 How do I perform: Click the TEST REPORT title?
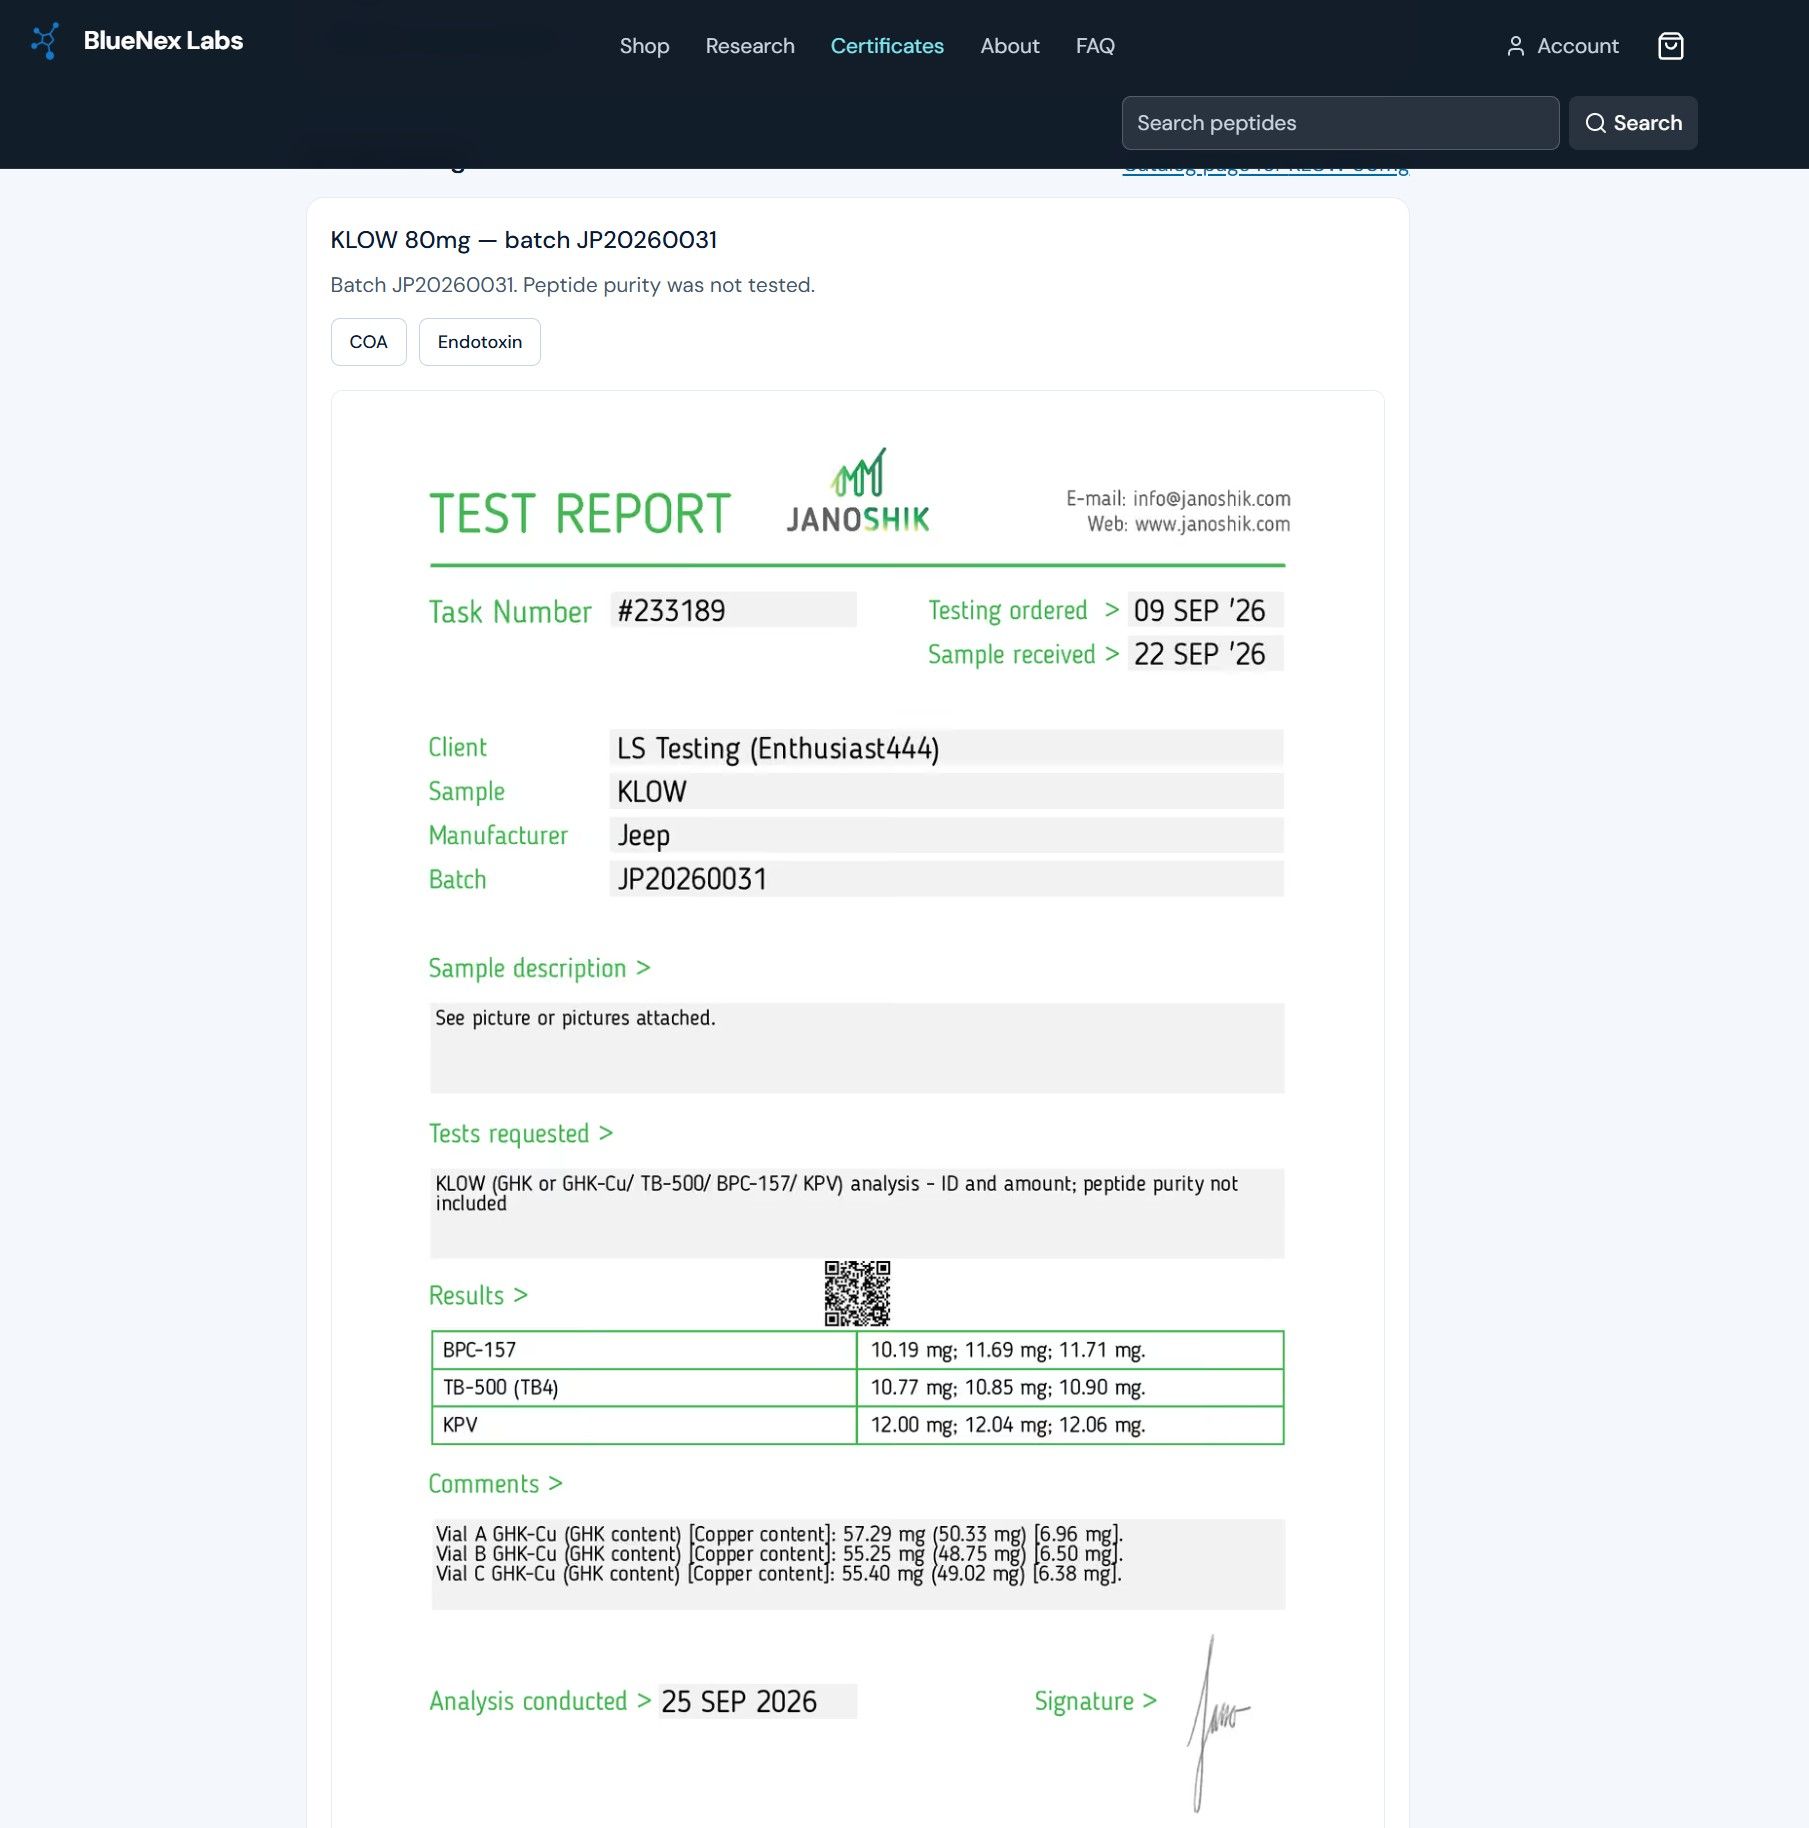[580, 514]
